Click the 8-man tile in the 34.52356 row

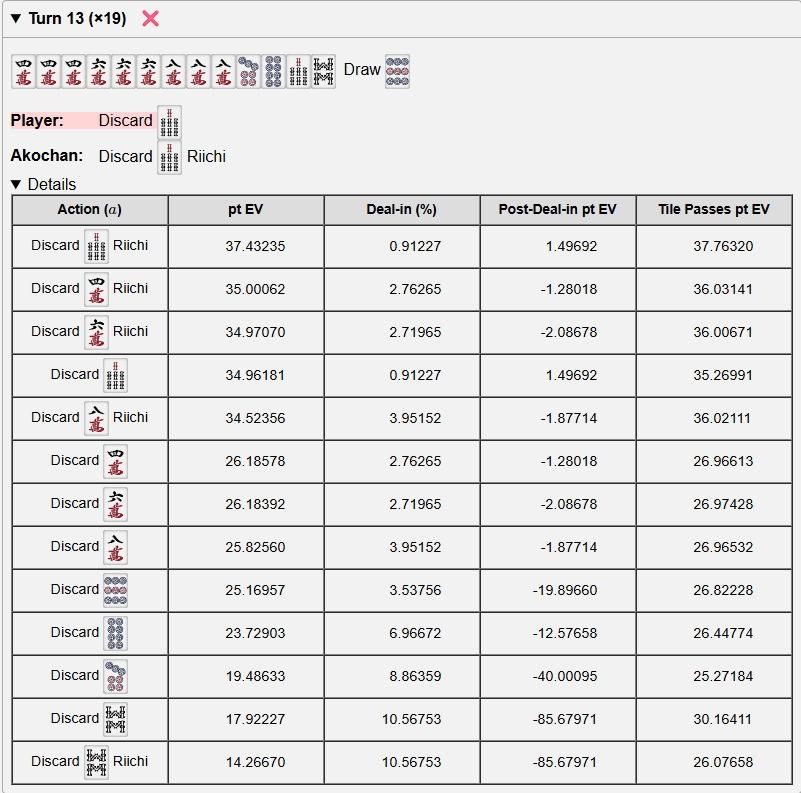pyautogui.click(x=96, y=418)
